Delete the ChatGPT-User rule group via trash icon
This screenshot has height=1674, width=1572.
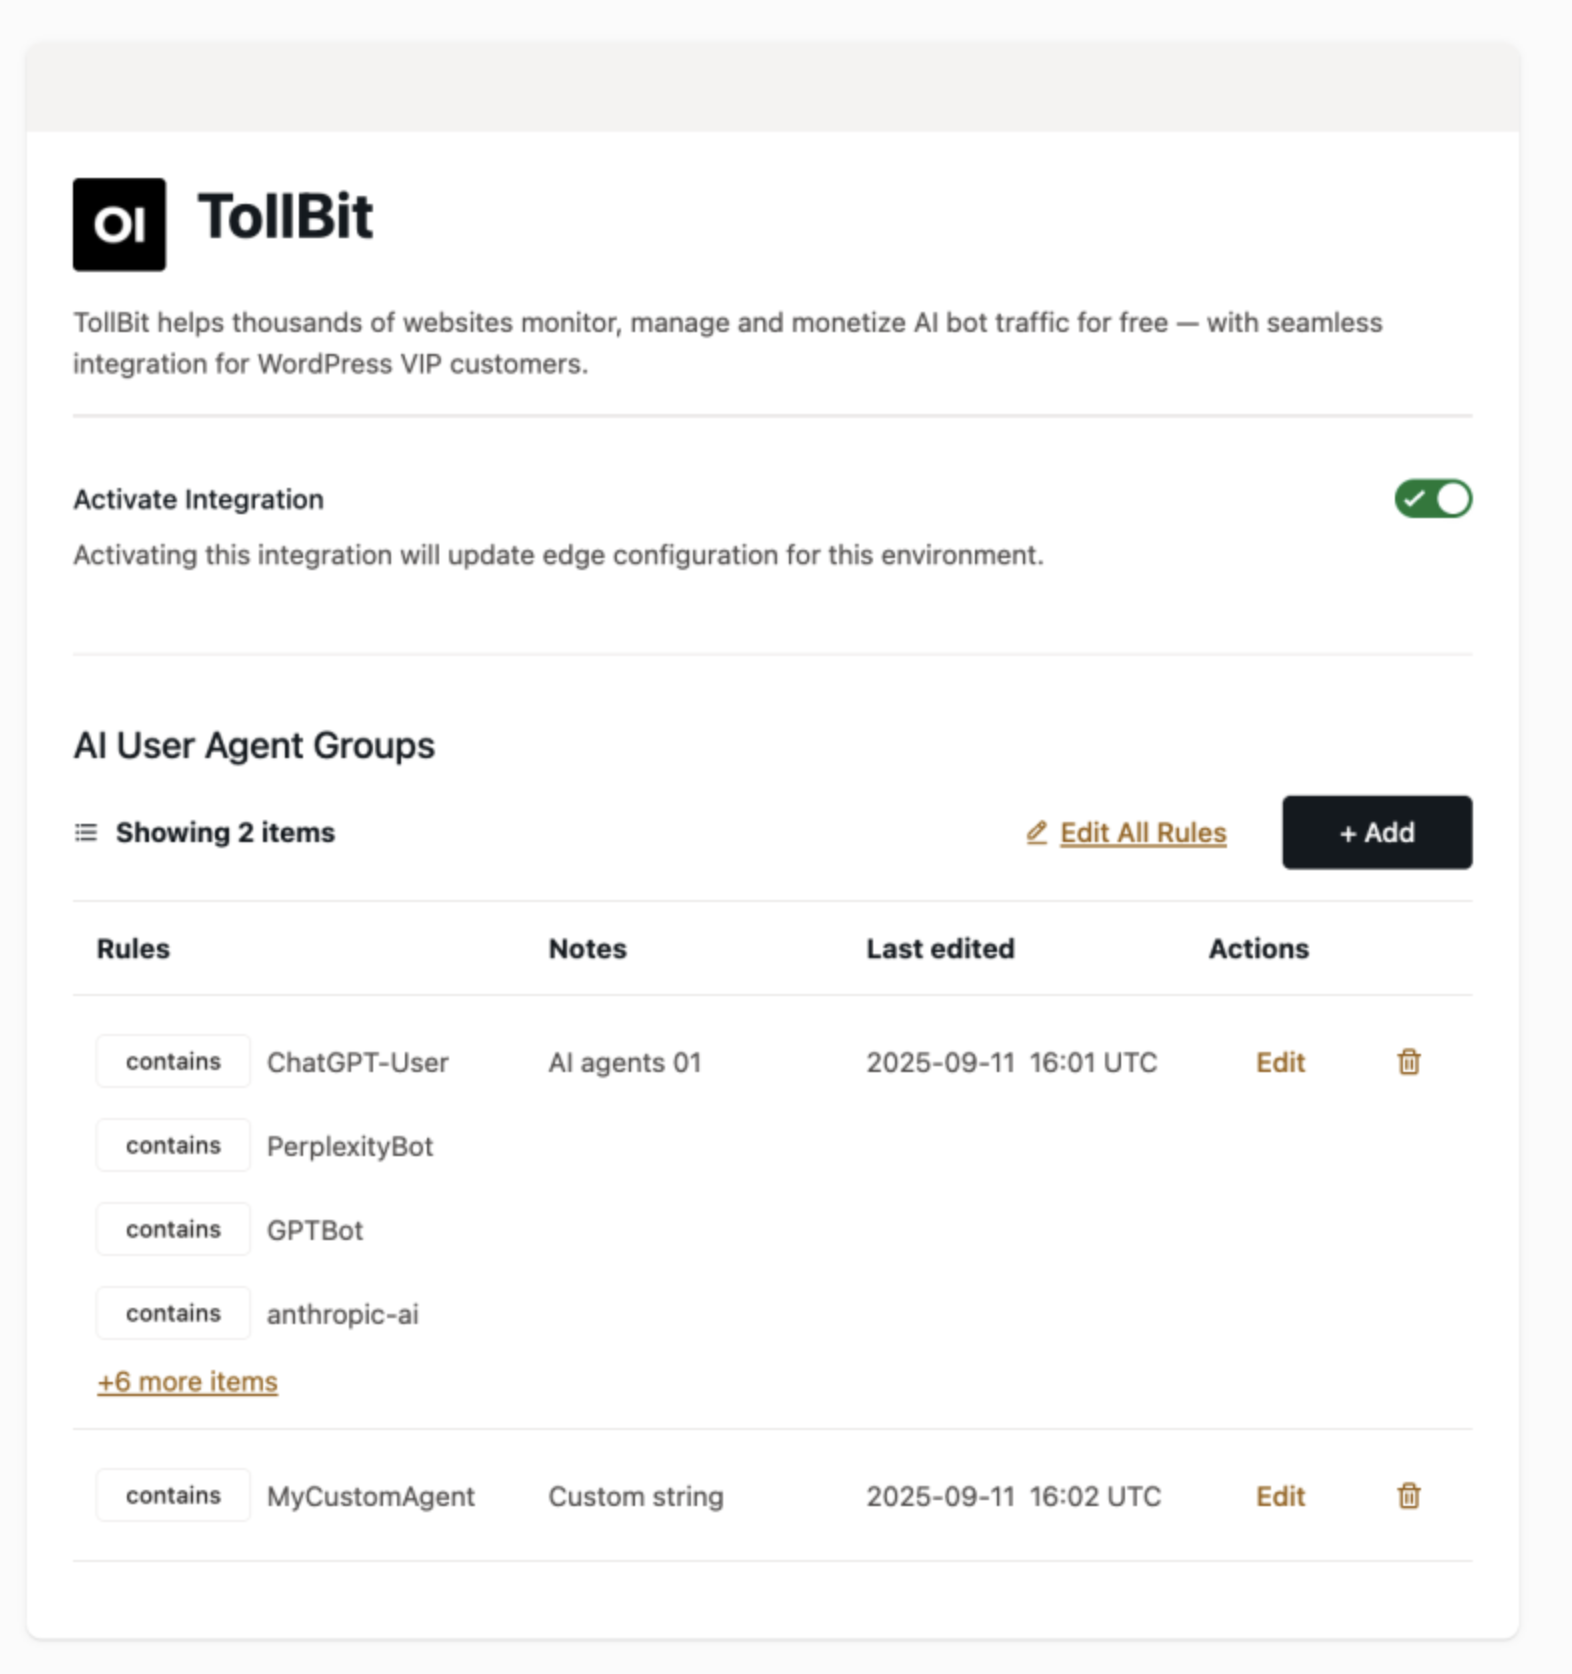[x=1408, y=1062]
